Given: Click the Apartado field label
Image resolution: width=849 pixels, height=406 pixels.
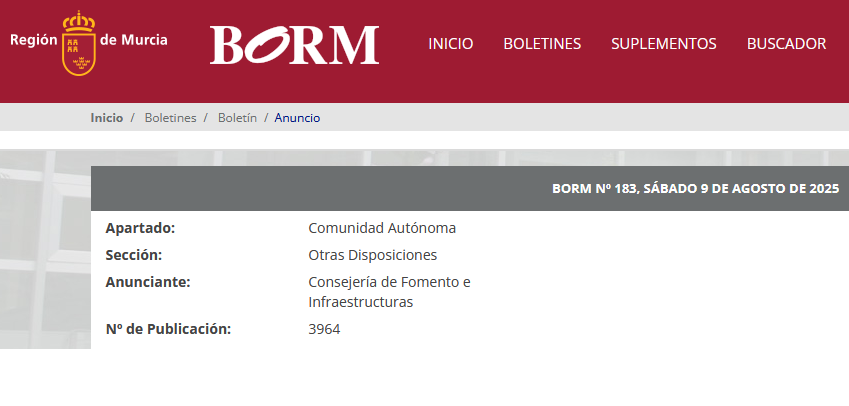Looking at the screenshot, I should coord(140,228).
